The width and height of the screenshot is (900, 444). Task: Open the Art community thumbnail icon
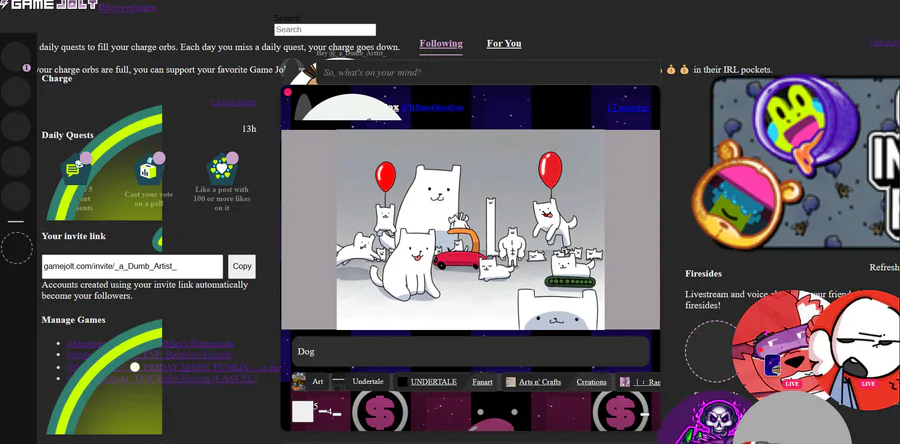pyautogui.click(x=298, y=381)
